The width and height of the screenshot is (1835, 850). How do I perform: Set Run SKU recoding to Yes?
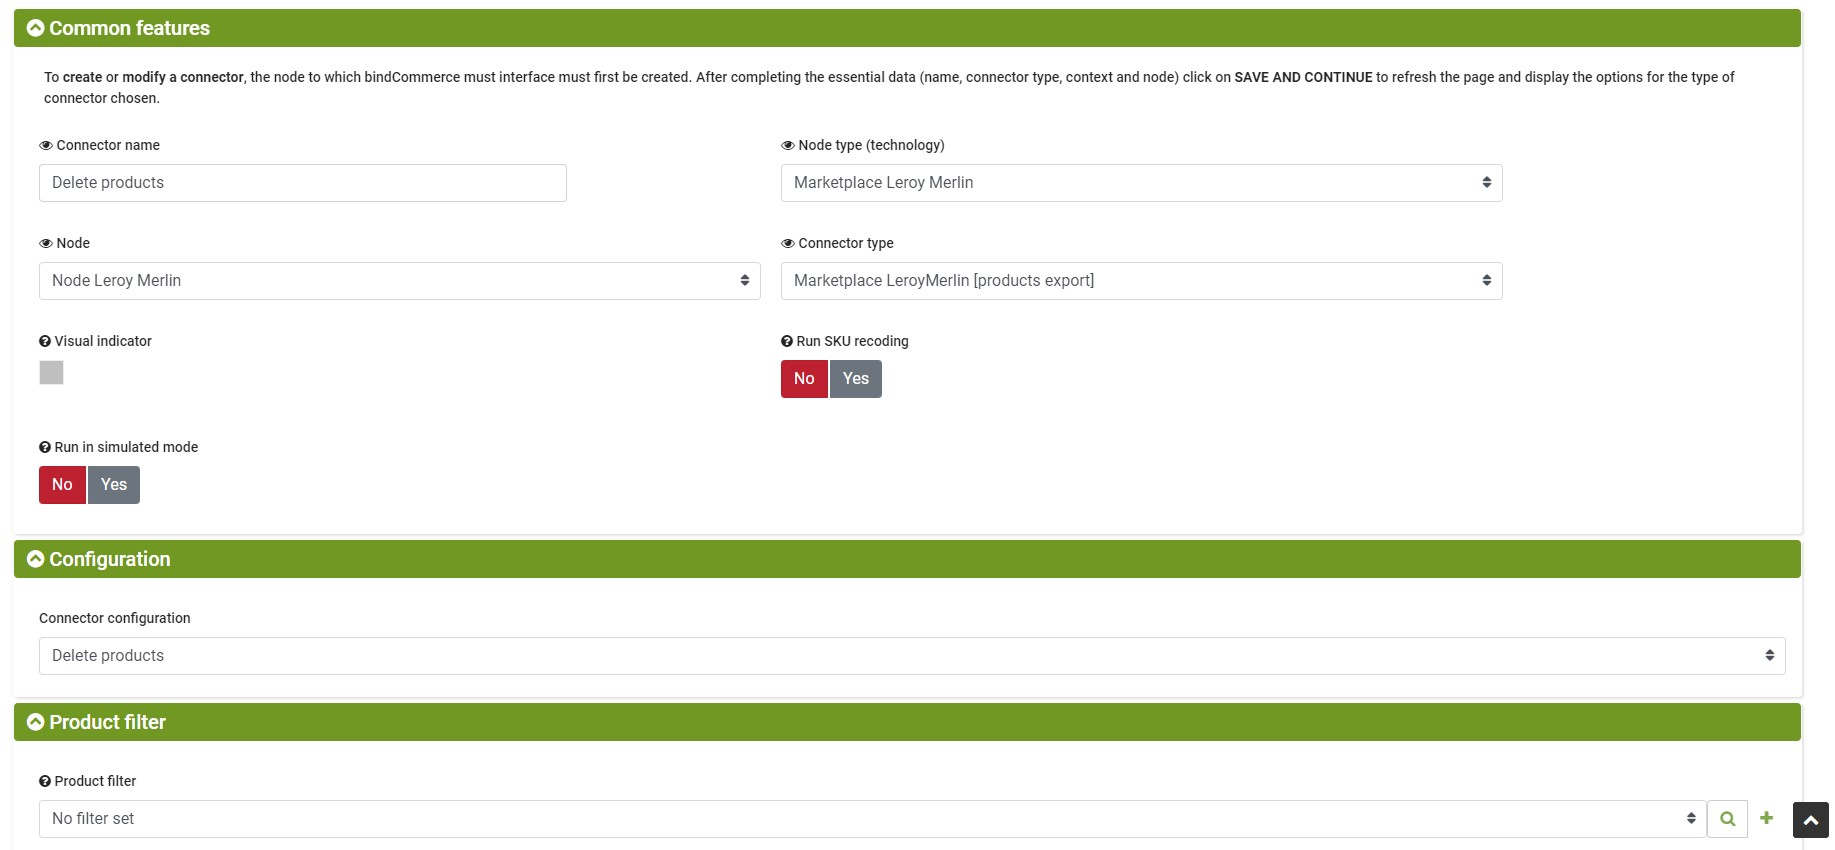pyautogui.click(x=856, y=379)
